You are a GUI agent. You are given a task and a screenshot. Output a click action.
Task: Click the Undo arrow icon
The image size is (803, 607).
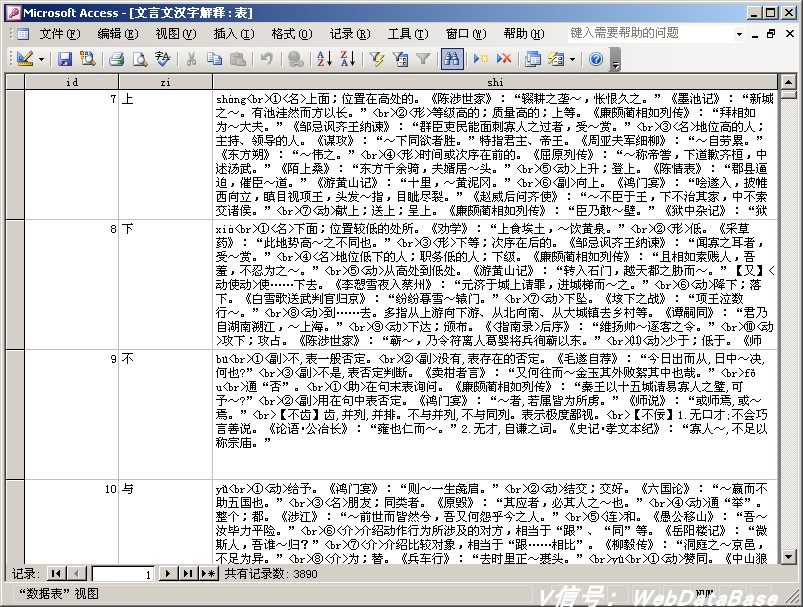coord(266,59)
